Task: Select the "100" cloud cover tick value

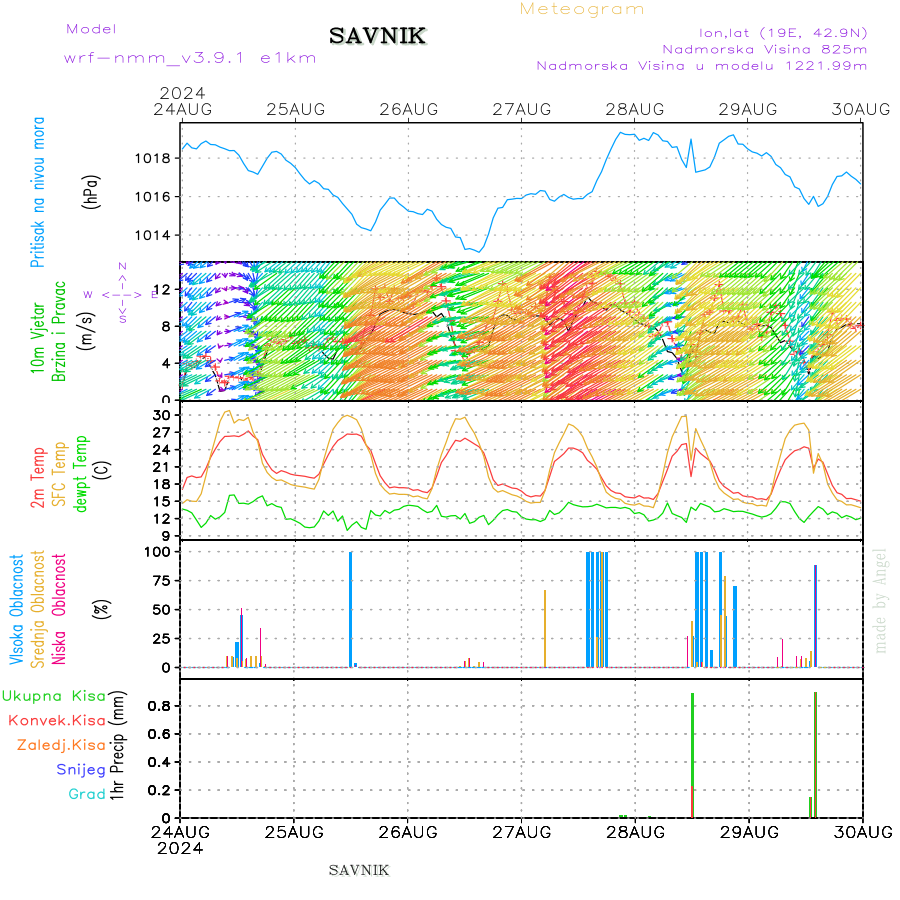Action: [157, 552]
